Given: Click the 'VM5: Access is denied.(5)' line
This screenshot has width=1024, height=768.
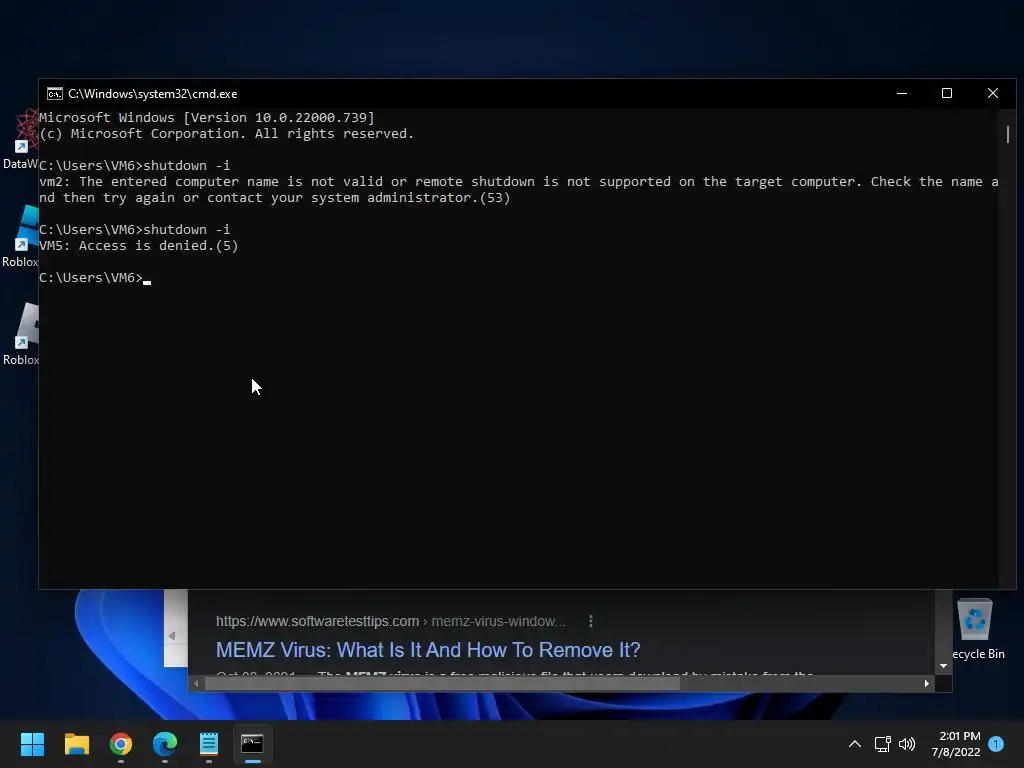Looking at the screenshot, I should 138,246.
